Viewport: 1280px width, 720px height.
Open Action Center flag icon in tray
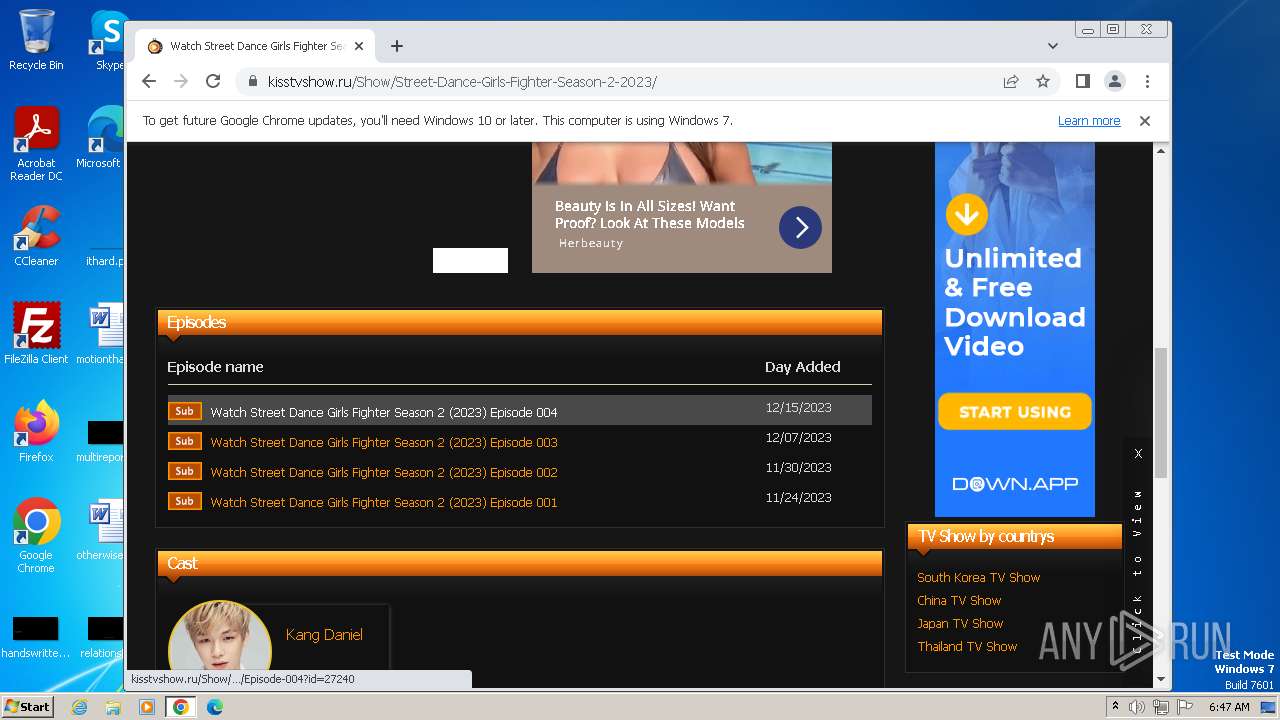pyautogui.click(x=1184, y=707)
